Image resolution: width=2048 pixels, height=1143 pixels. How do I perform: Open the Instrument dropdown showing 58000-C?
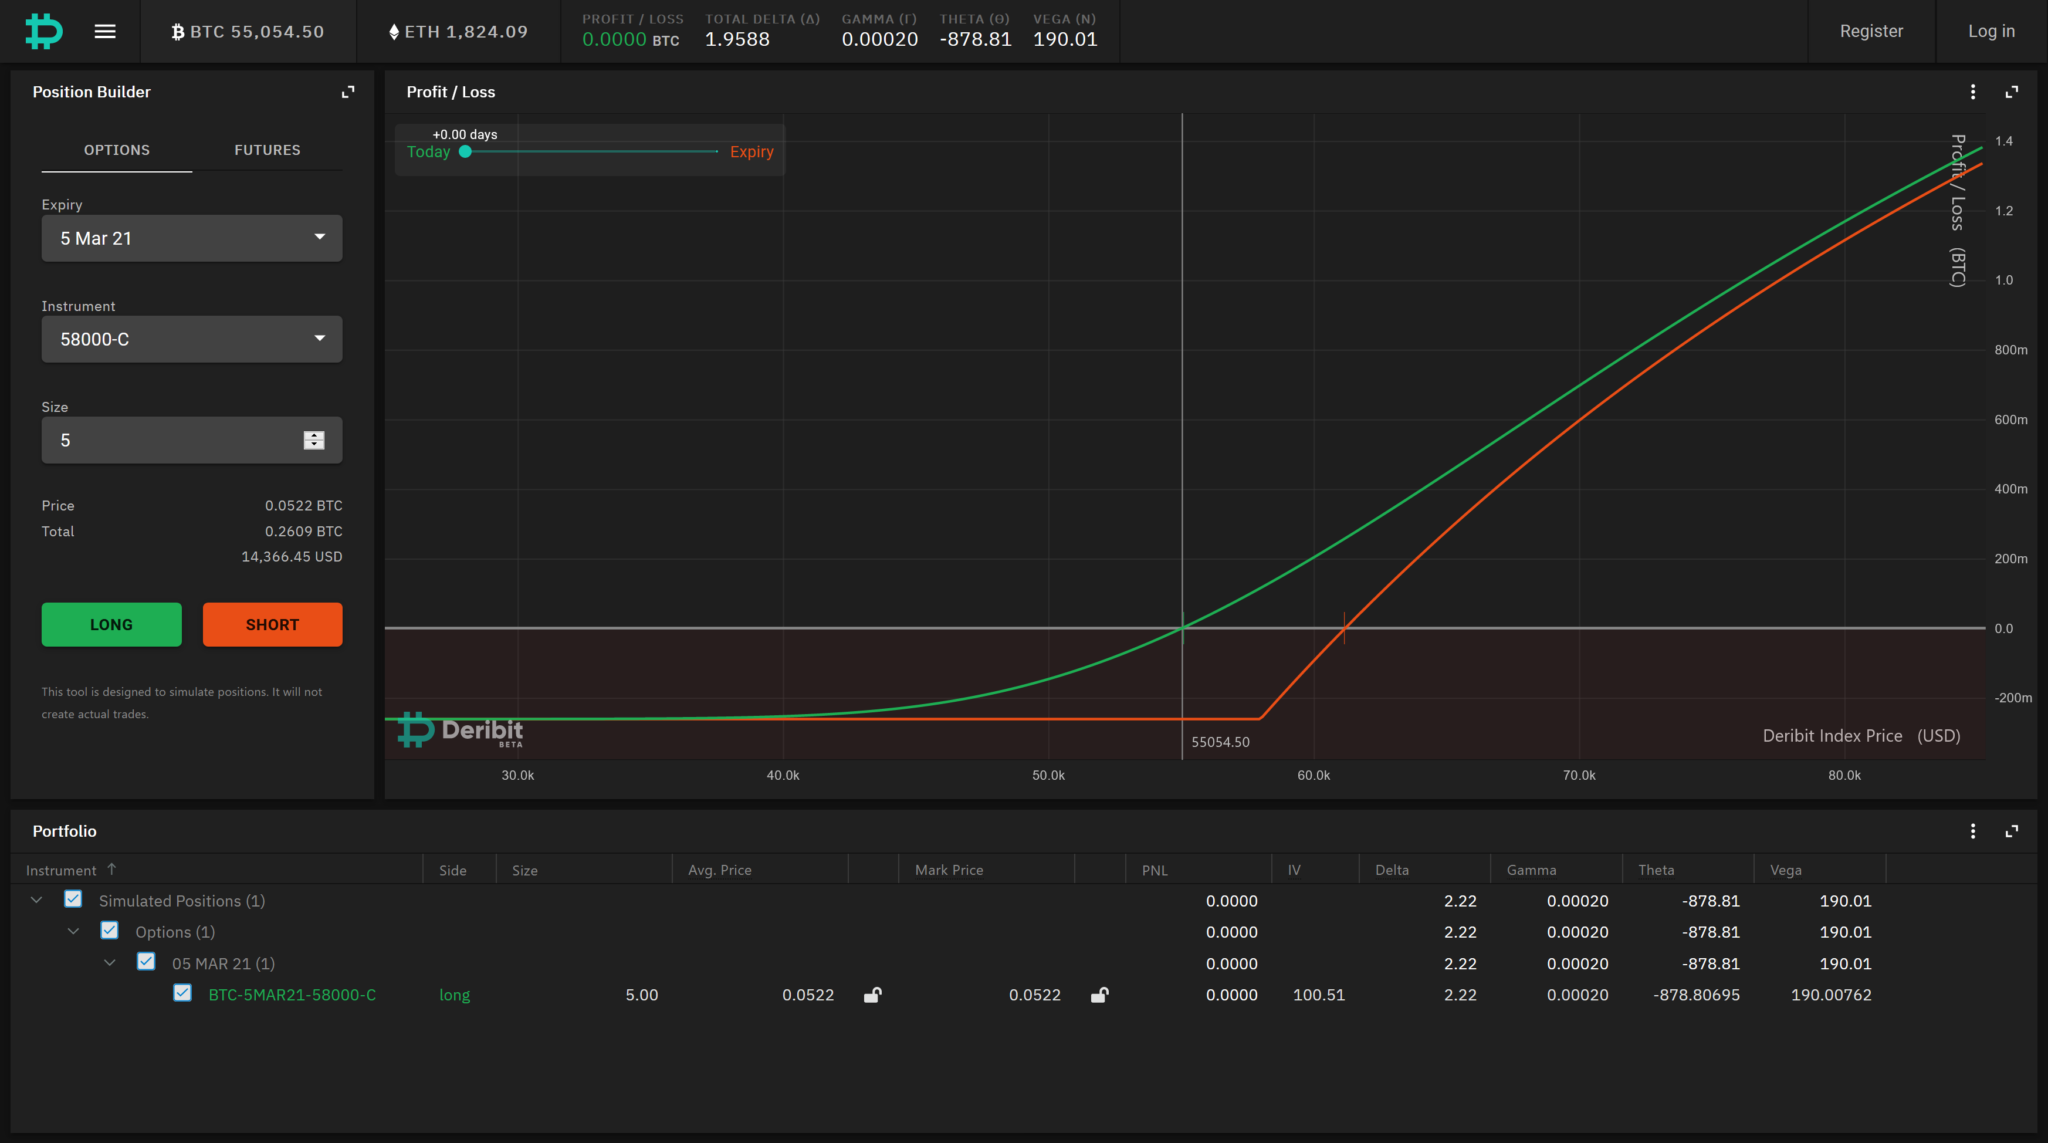191,339
